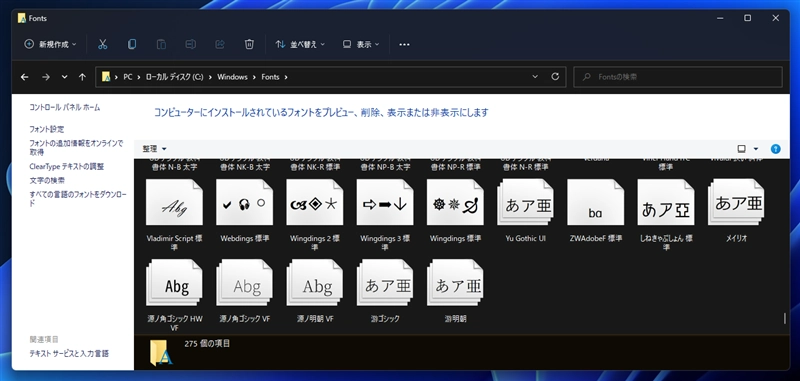Open the blue help question icon

776,149
